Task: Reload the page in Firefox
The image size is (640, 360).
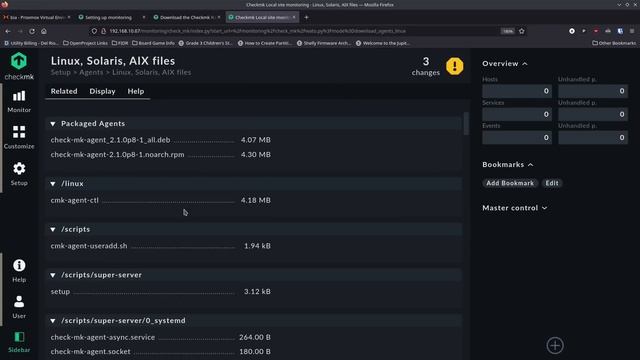Action: (32, 31)
